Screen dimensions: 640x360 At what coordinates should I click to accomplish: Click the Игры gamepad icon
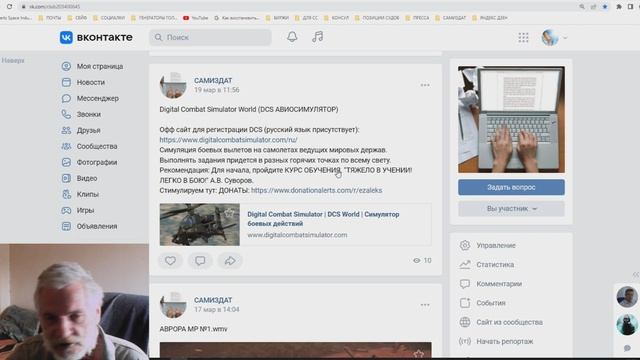click(x=66, y=210)
